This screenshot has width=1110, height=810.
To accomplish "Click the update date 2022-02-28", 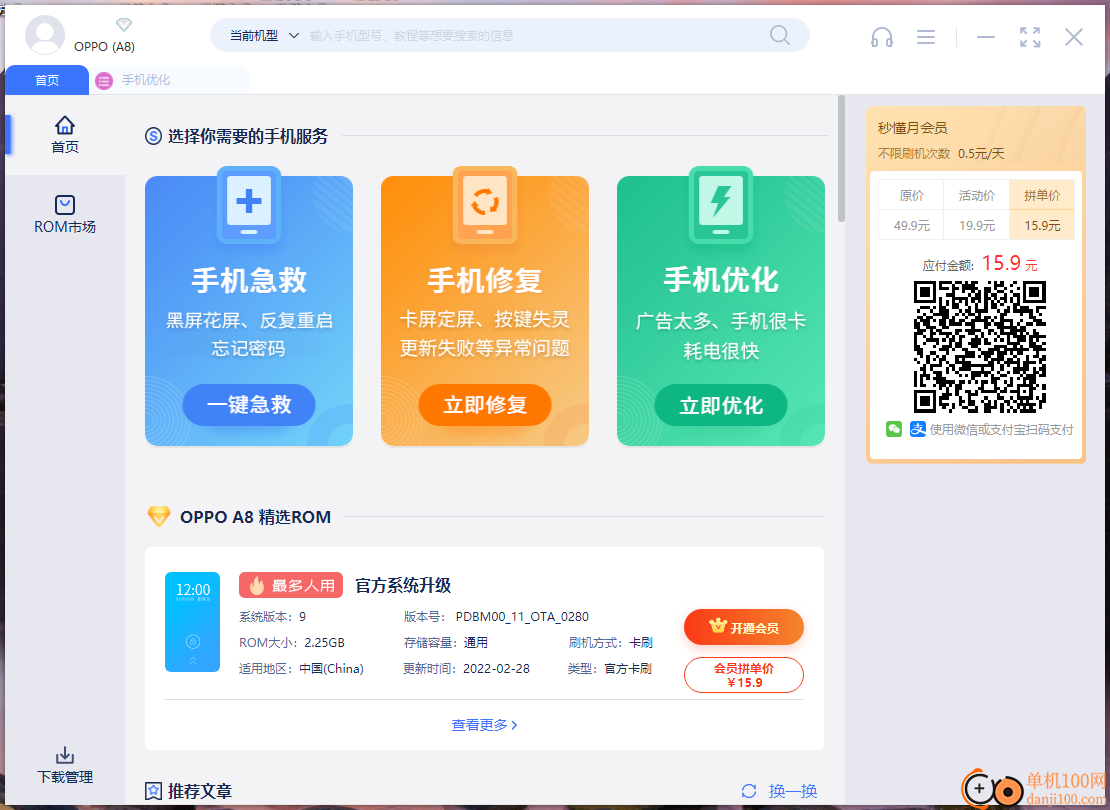I will [x=496, y=668].
